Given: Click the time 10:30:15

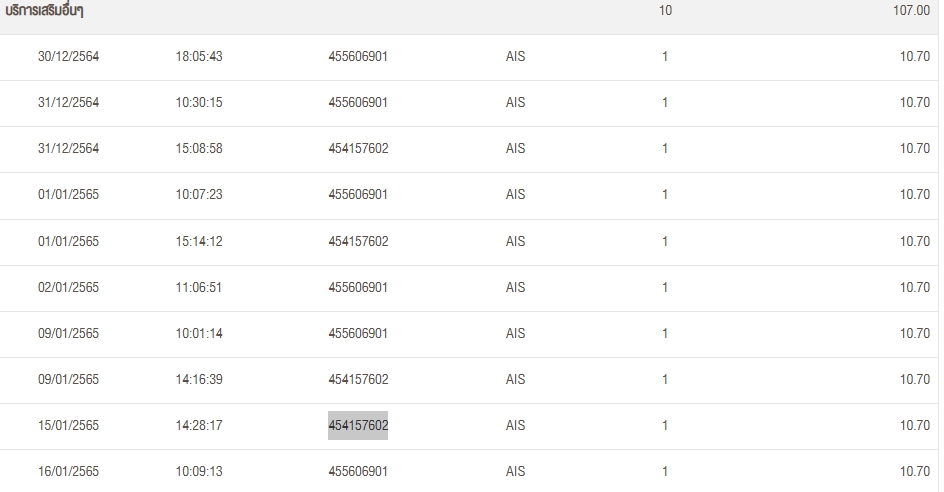Looking at the screenshot, I should pos(199,103).
